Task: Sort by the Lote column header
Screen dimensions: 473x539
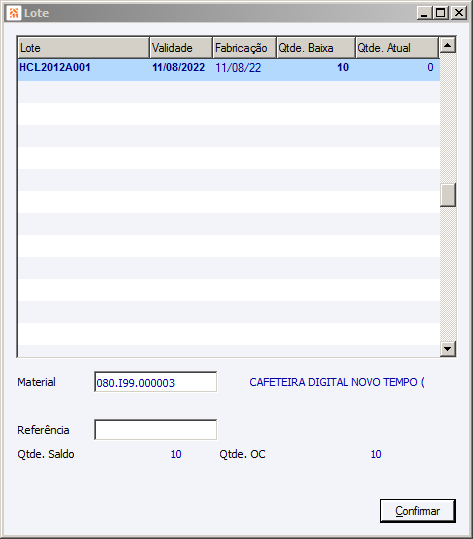Action: [x=84, y=48]
